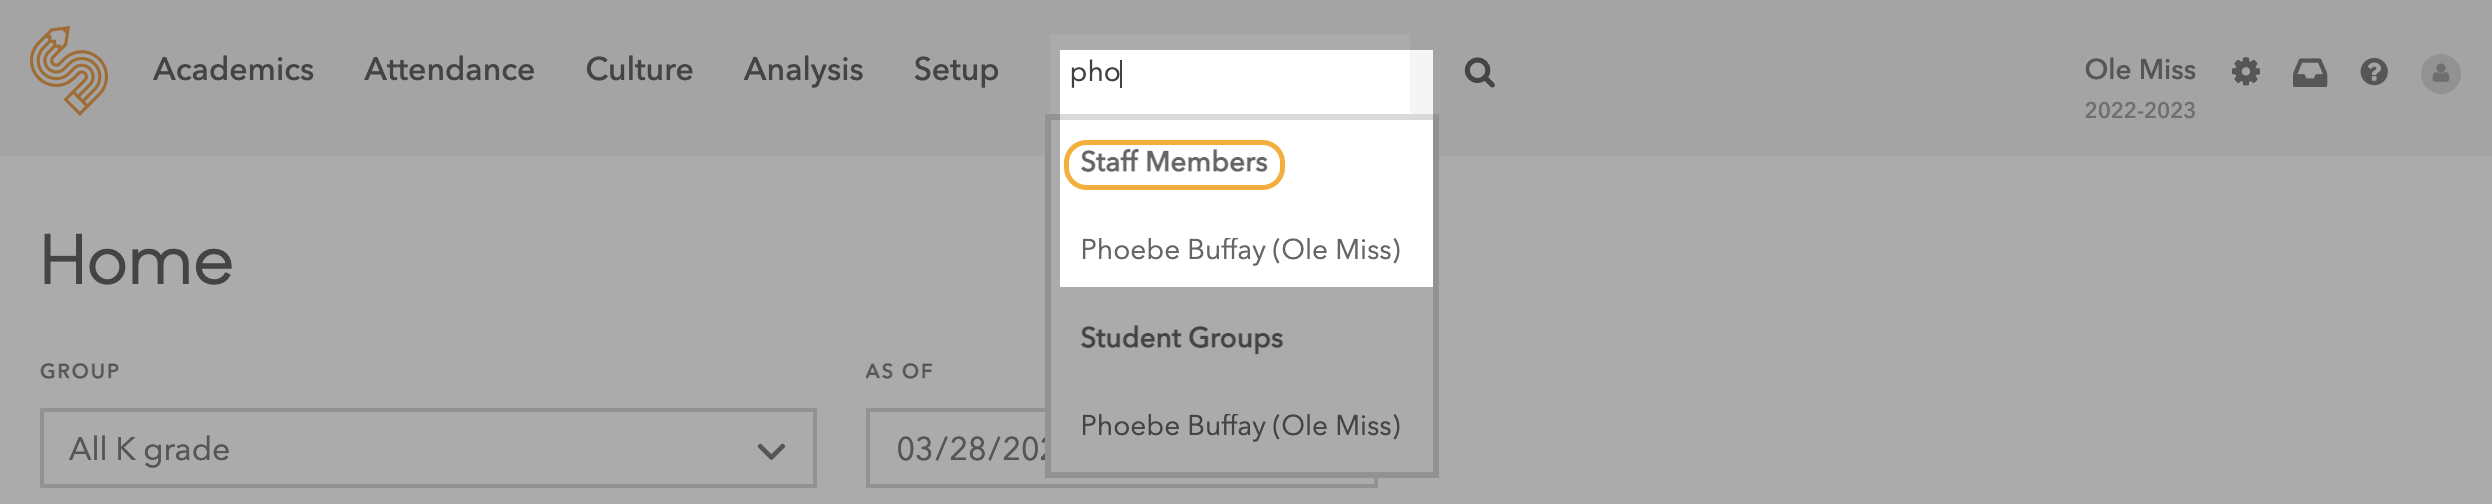Image resolution: width=2492 pixels, height=504 pixels.
Task: Expand the Group dropdown showing All K grade
Action: 428,449
